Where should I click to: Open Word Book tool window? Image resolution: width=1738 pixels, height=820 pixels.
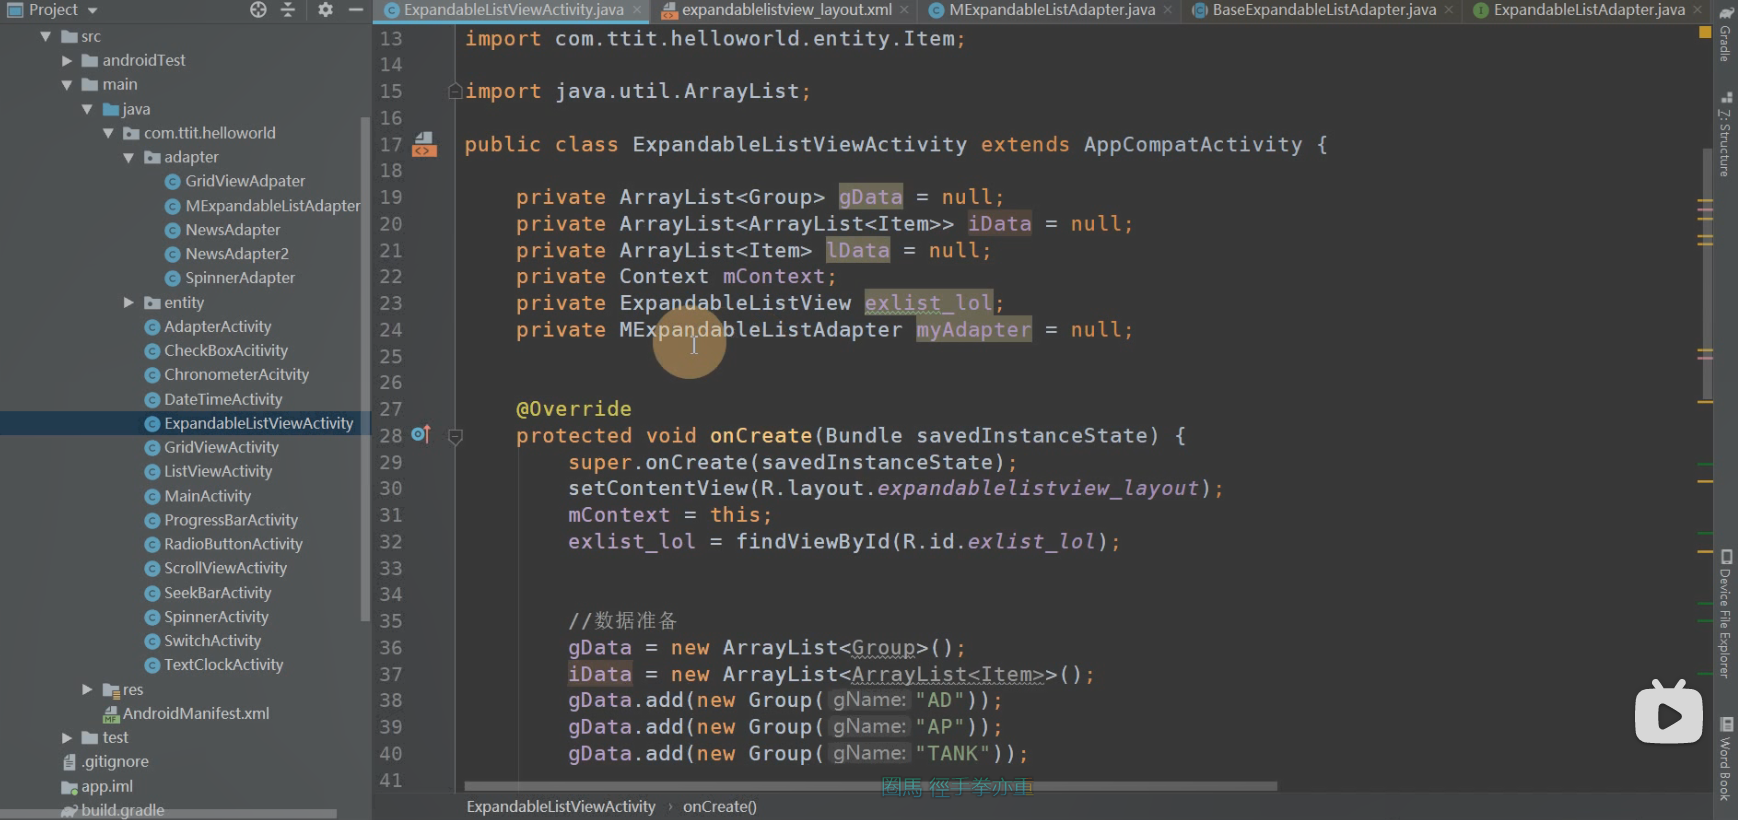pos(1725,758)
